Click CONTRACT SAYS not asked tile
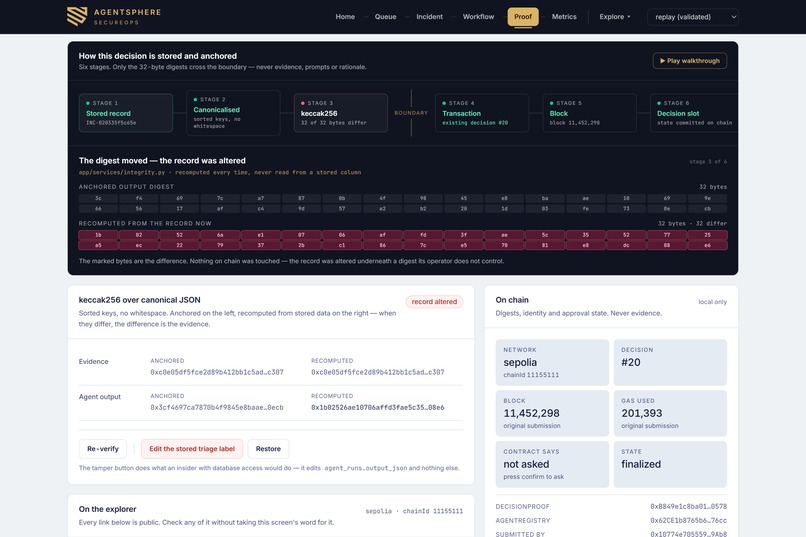This screenshot has height=537, width=806. tap(552, 464)
